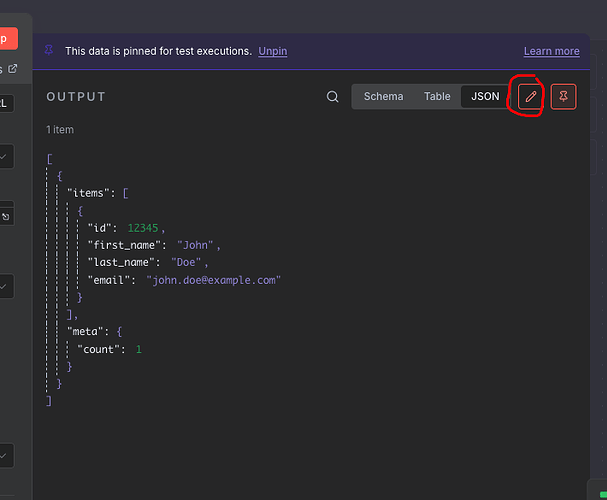Click the email value john.doe@example.com

click(x=213, y=280)
